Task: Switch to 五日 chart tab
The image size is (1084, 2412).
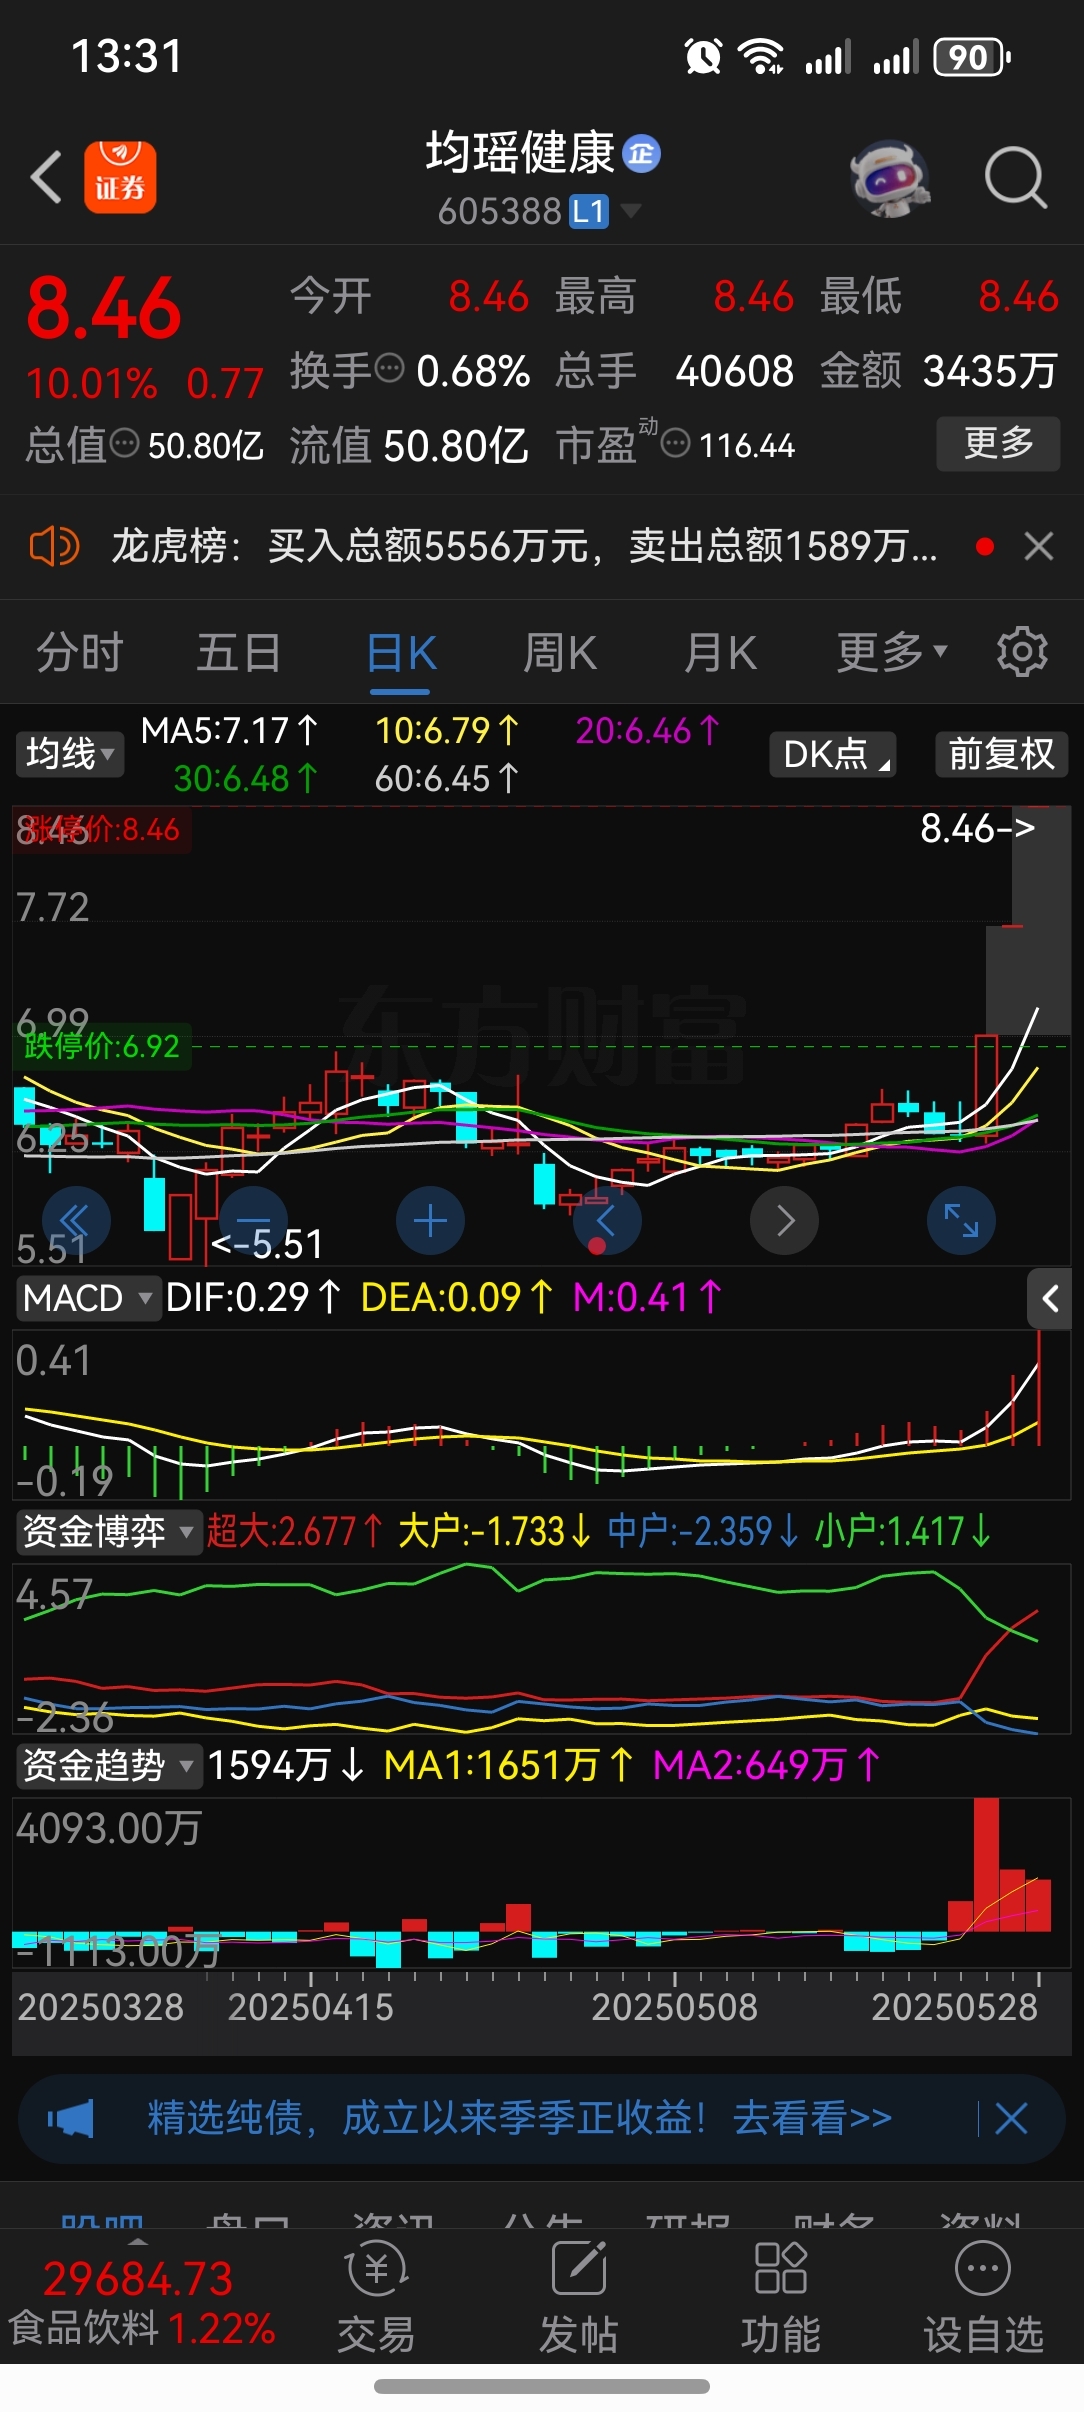Action: point(238,653)
